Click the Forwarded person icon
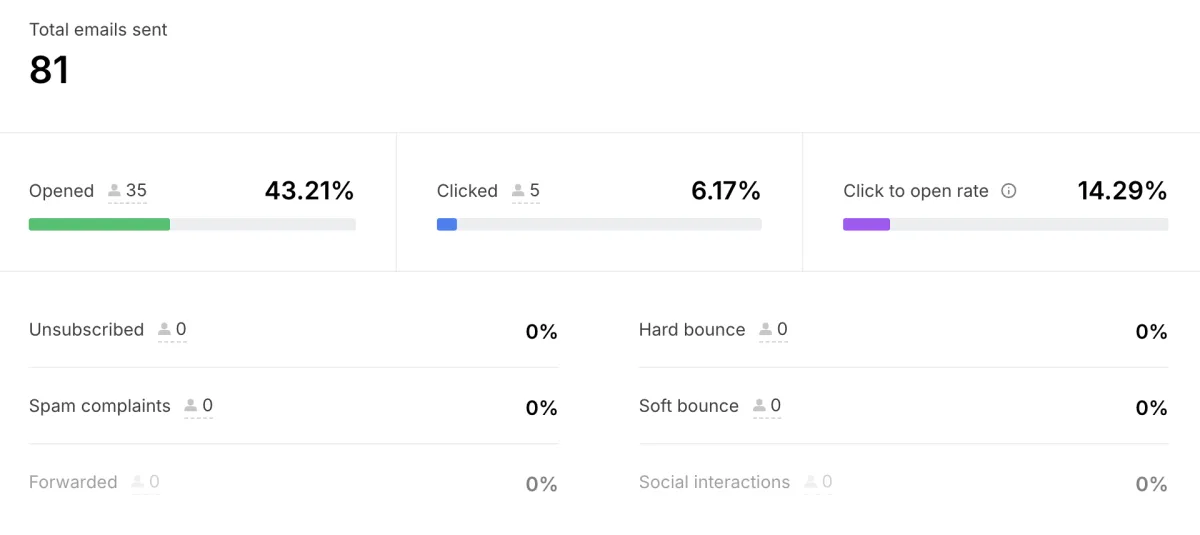This screenshot has height=535, width=1200. point(137,482)
